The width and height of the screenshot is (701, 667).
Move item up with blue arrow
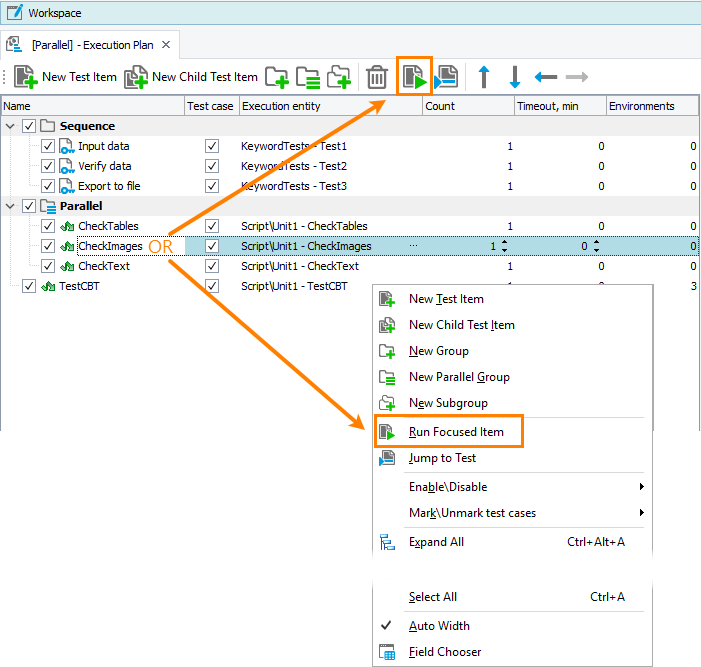tap(484, 77)
